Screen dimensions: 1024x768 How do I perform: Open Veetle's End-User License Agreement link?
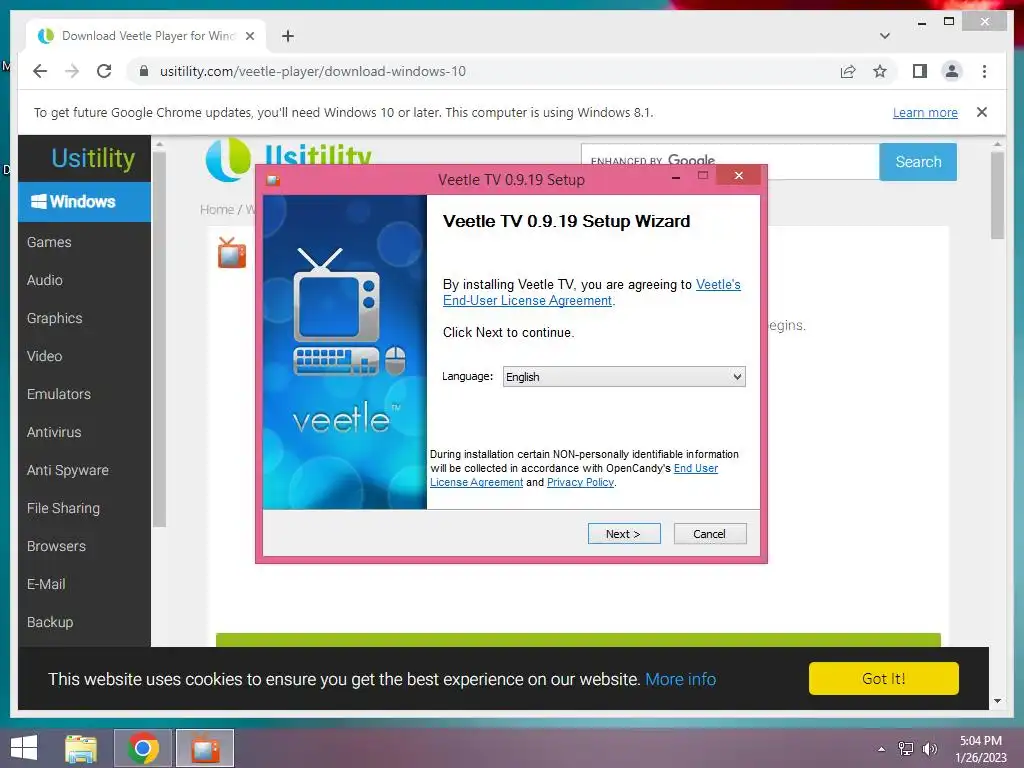tap(592, 293)
